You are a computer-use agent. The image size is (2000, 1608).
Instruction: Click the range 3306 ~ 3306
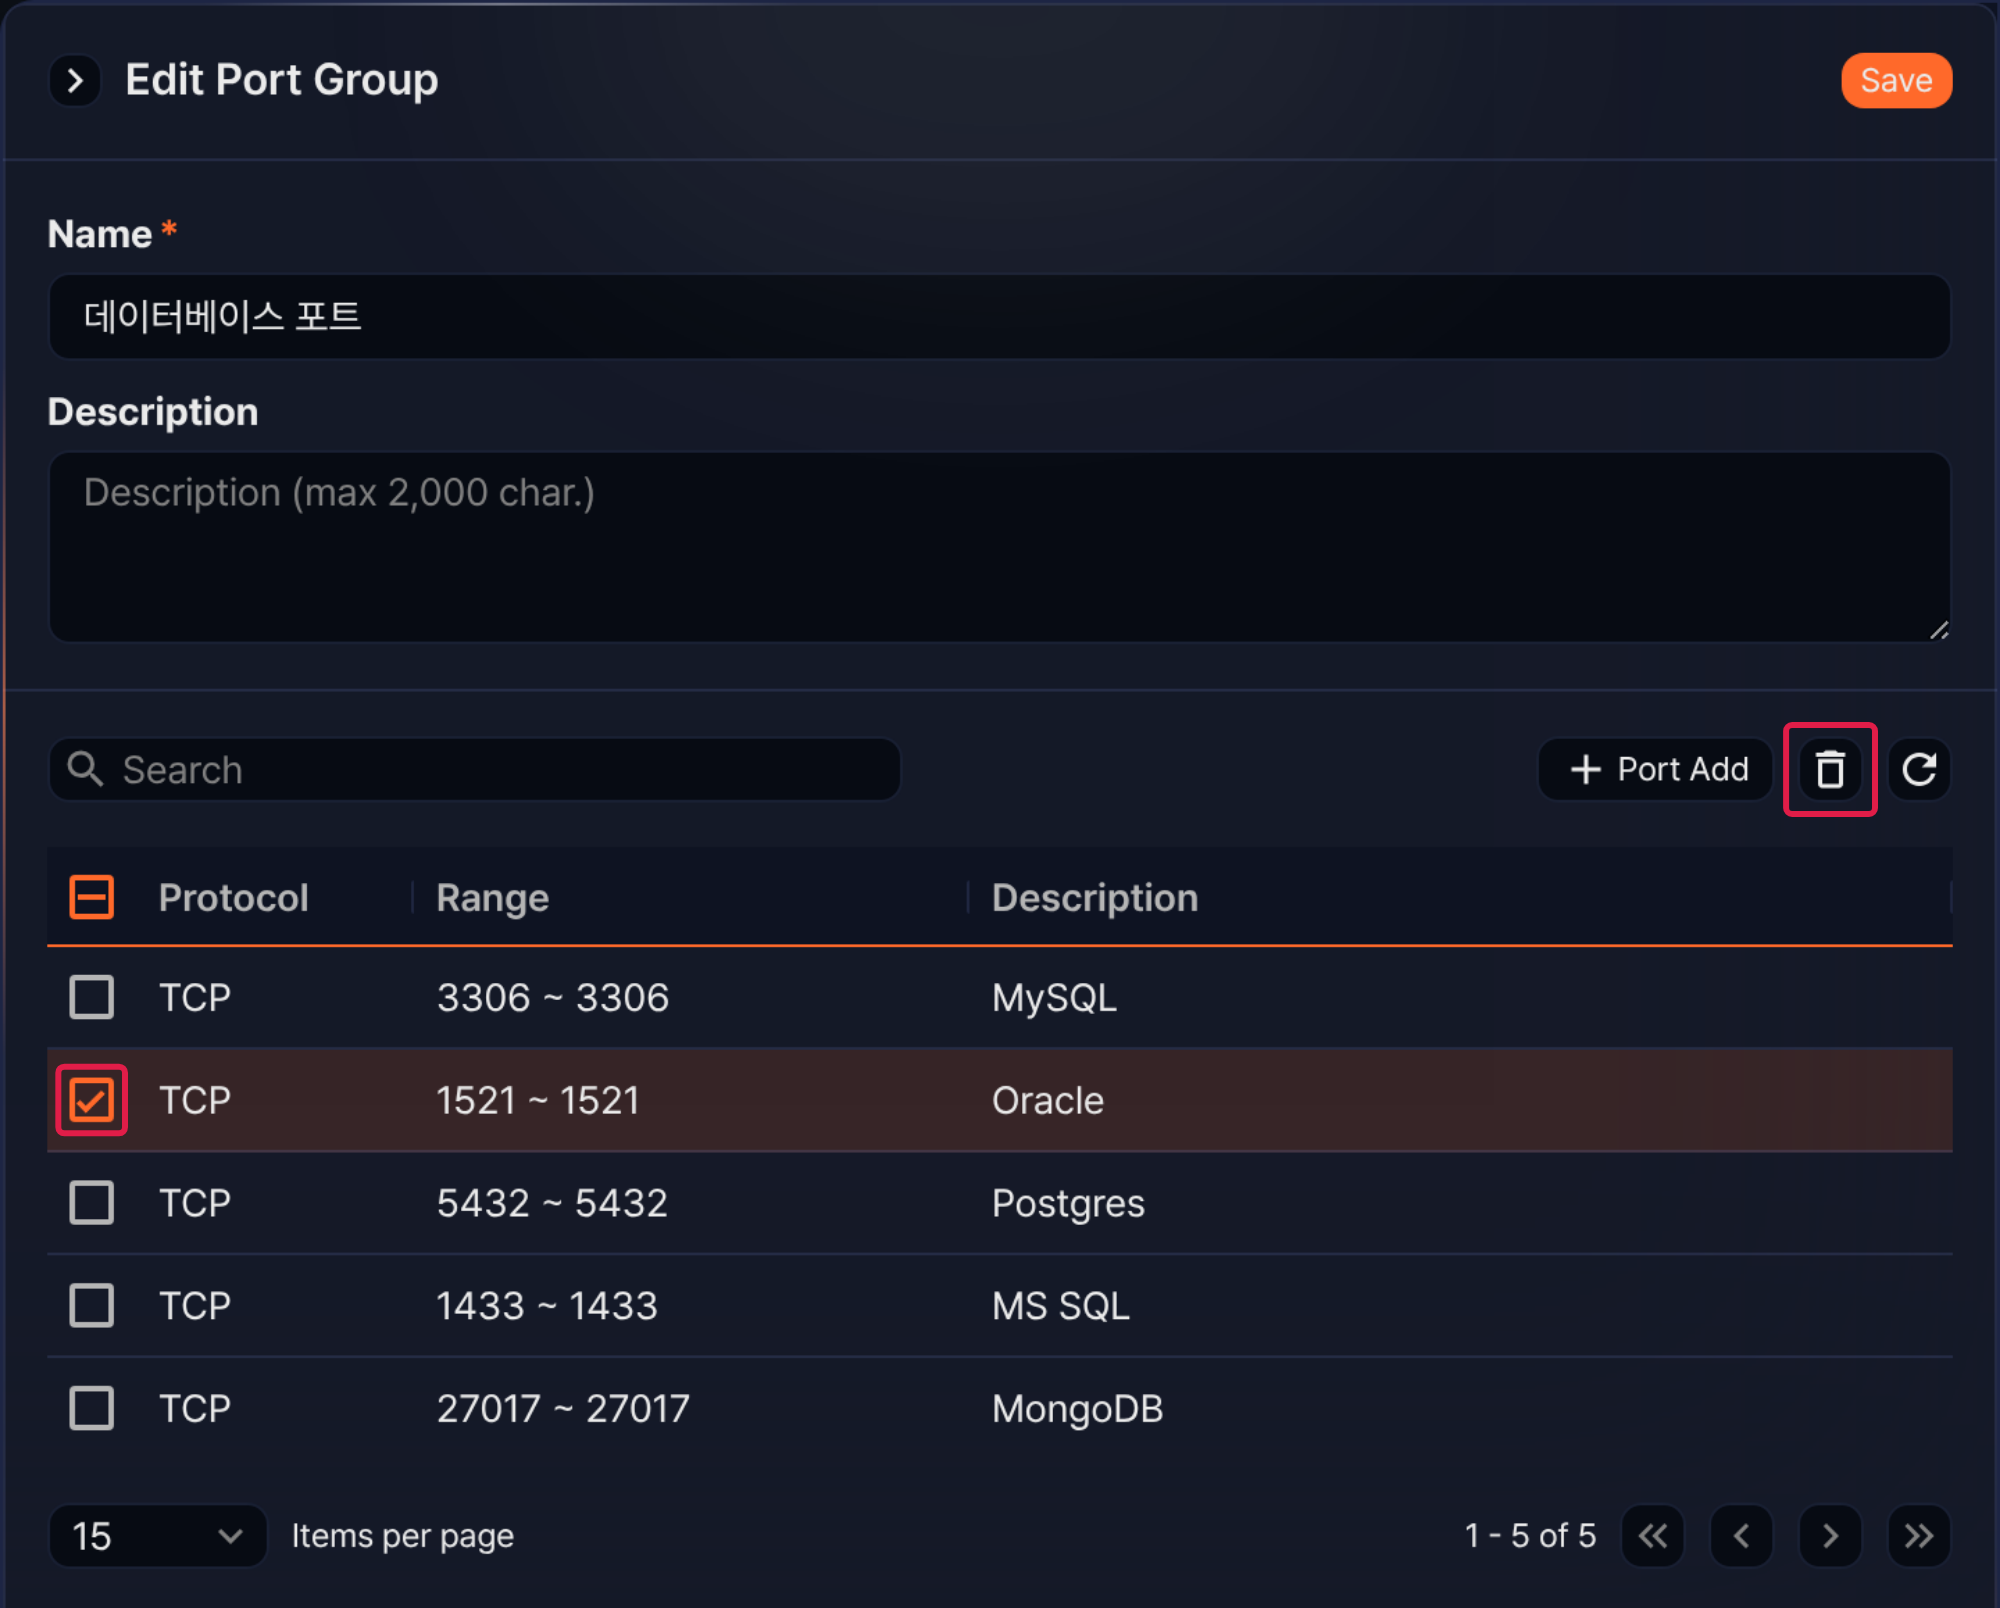pos(553,998)
